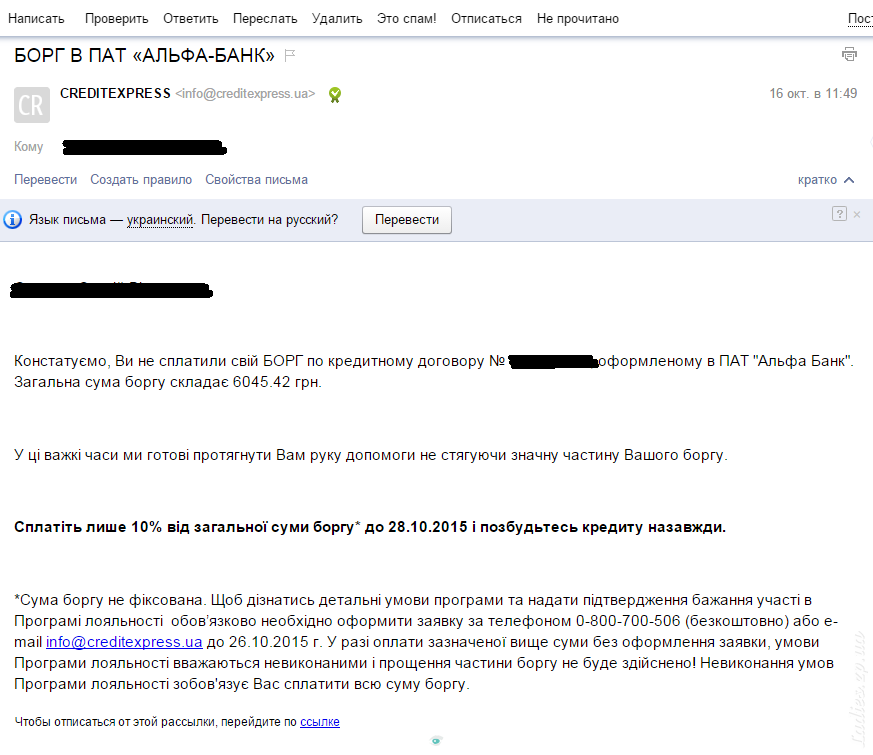Click the Кому label
This screenshot has height=755, width=873.
tap(28, 146)
